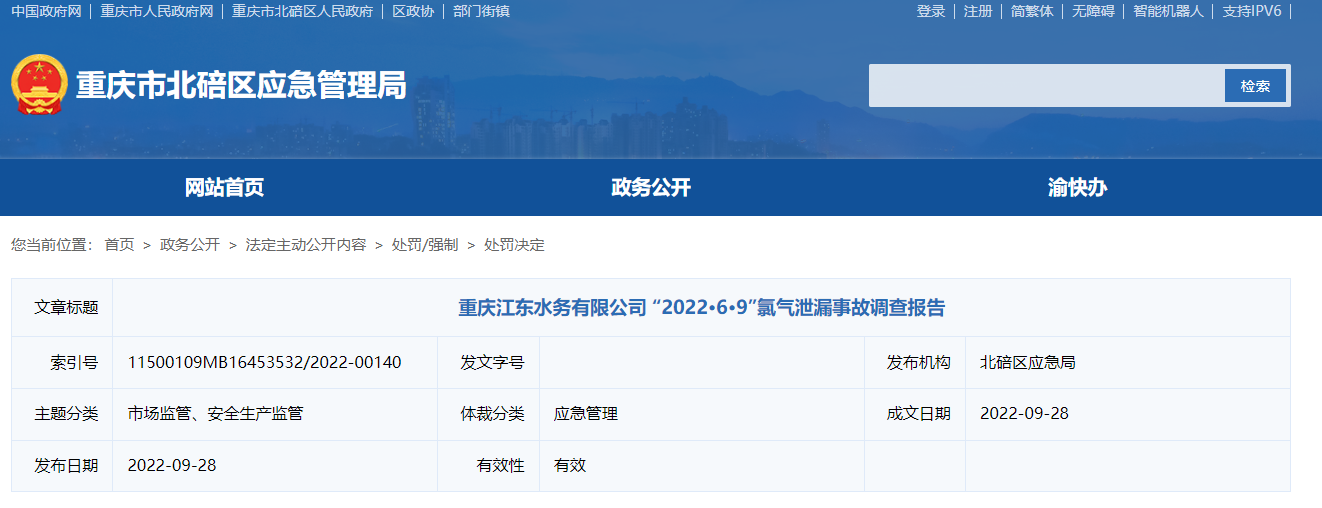Click the article title about 氯气泄漏事故调查报告
1322x508 pixels.
tap(701, 308)
